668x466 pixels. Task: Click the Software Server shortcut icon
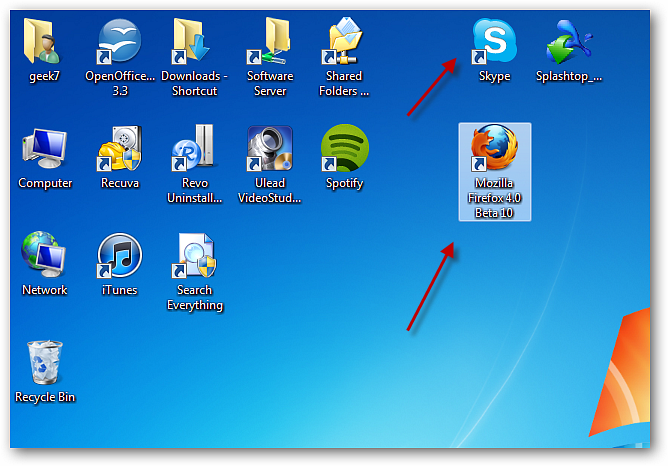(269, 41)
